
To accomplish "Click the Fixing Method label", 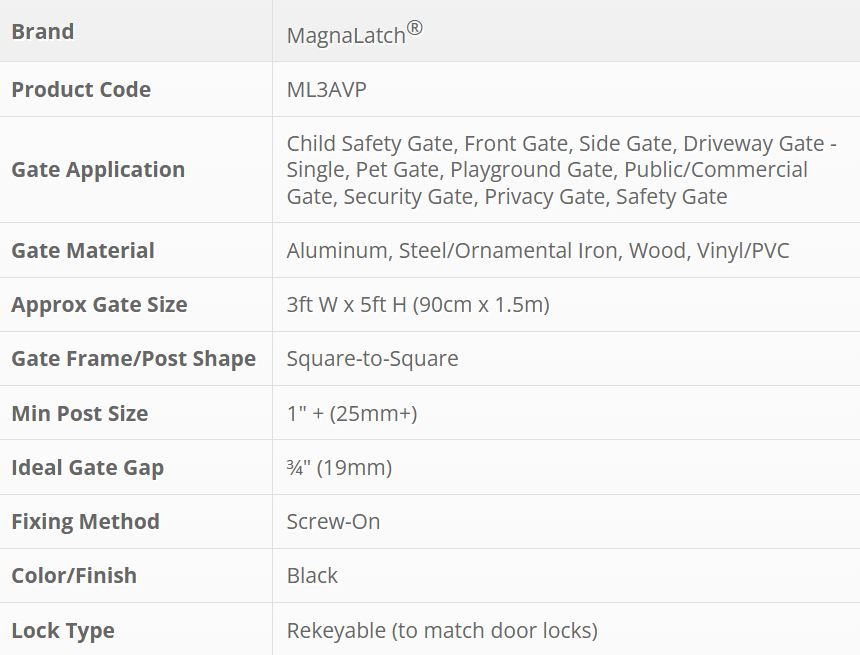I will click(x=85, y=522).
